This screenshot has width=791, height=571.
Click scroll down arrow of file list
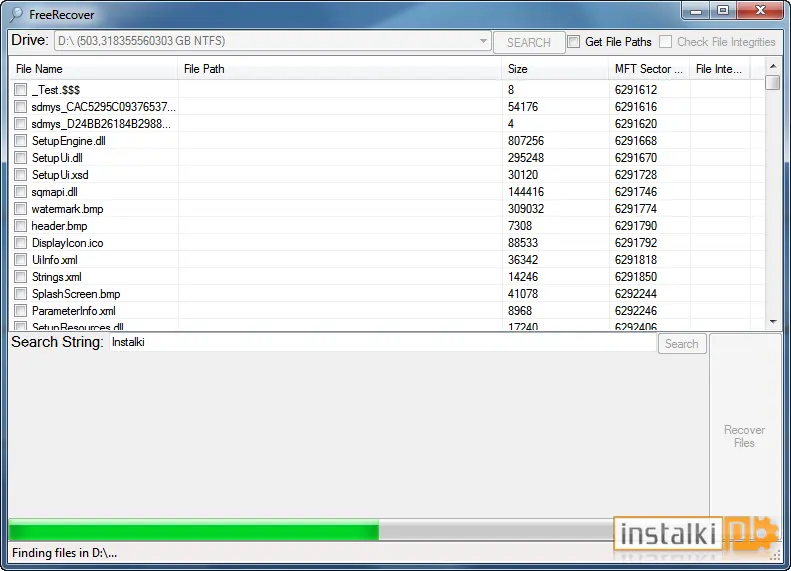point(772,322)
